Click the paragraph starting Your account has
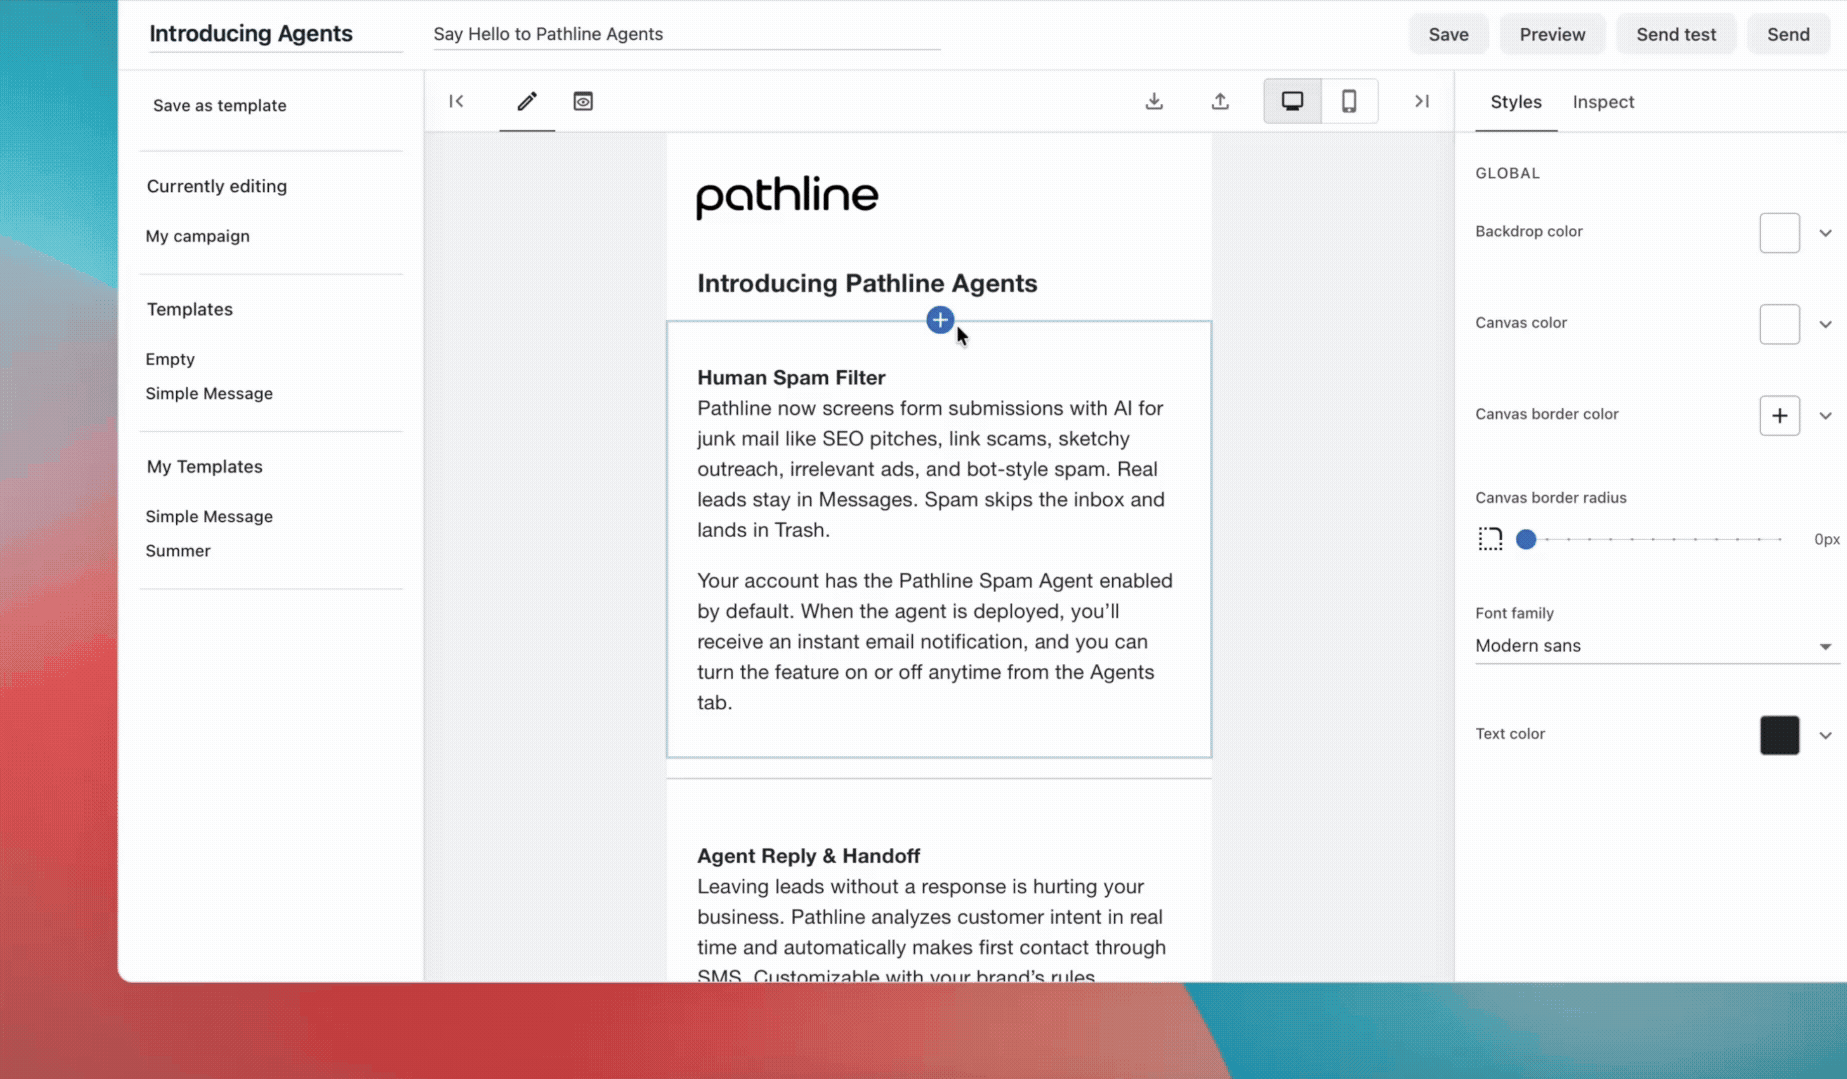Image resolution: width=1847 pixels, height=1079 pixels. click(935, 641)
